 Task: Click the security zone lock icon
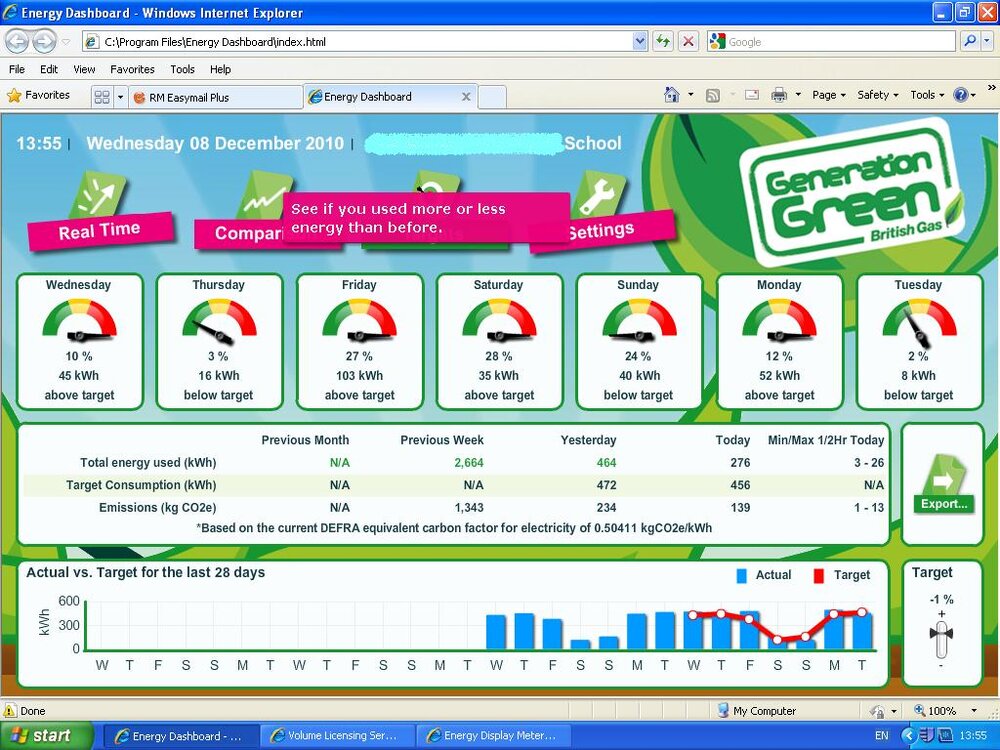pos(878,710)
